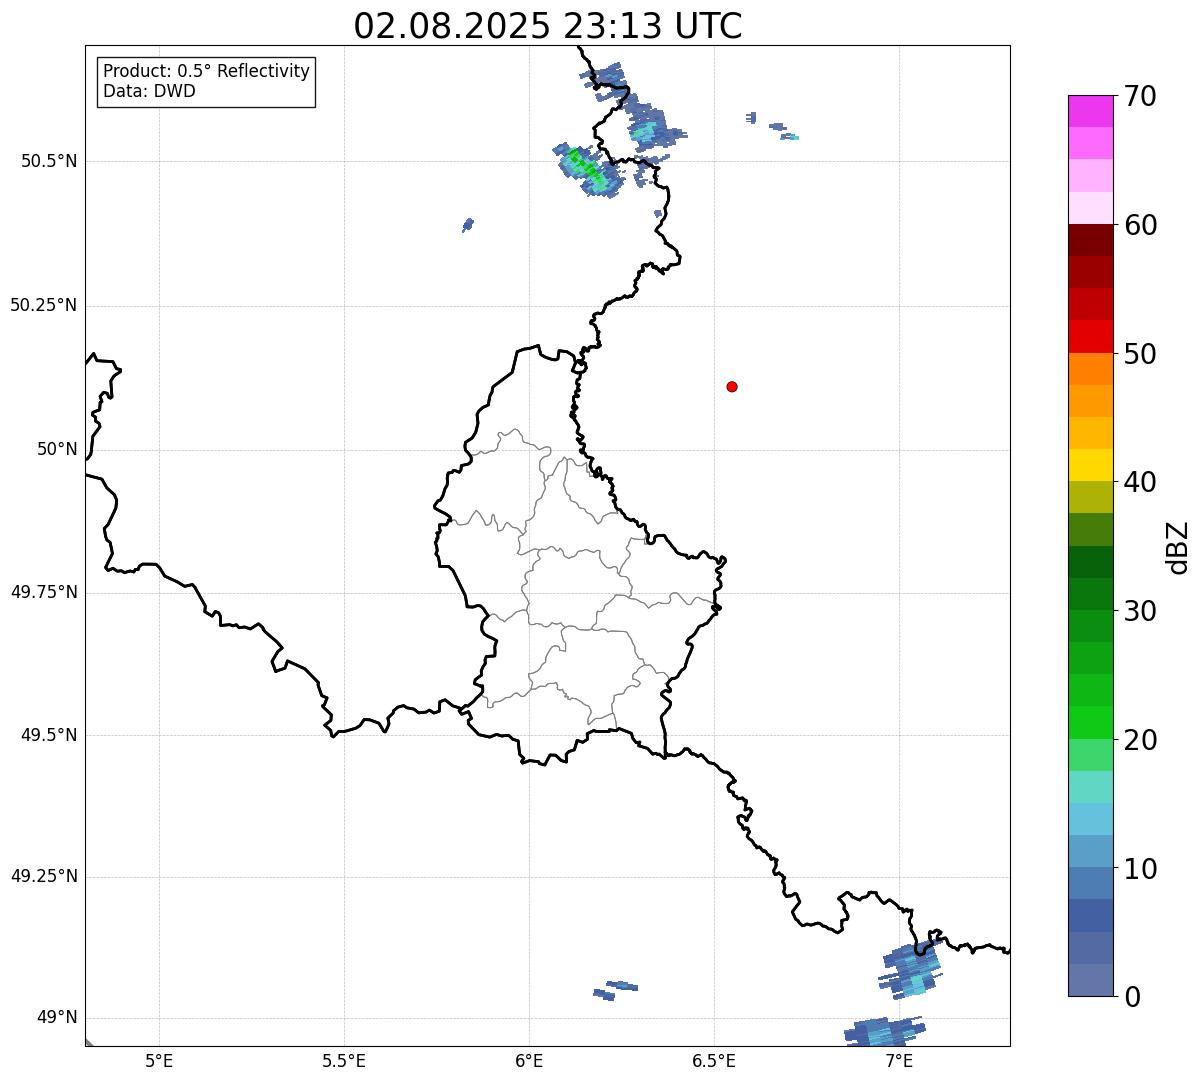
Task: Click the "49.5°N" latitude label
Action: (x=49, y=735)
